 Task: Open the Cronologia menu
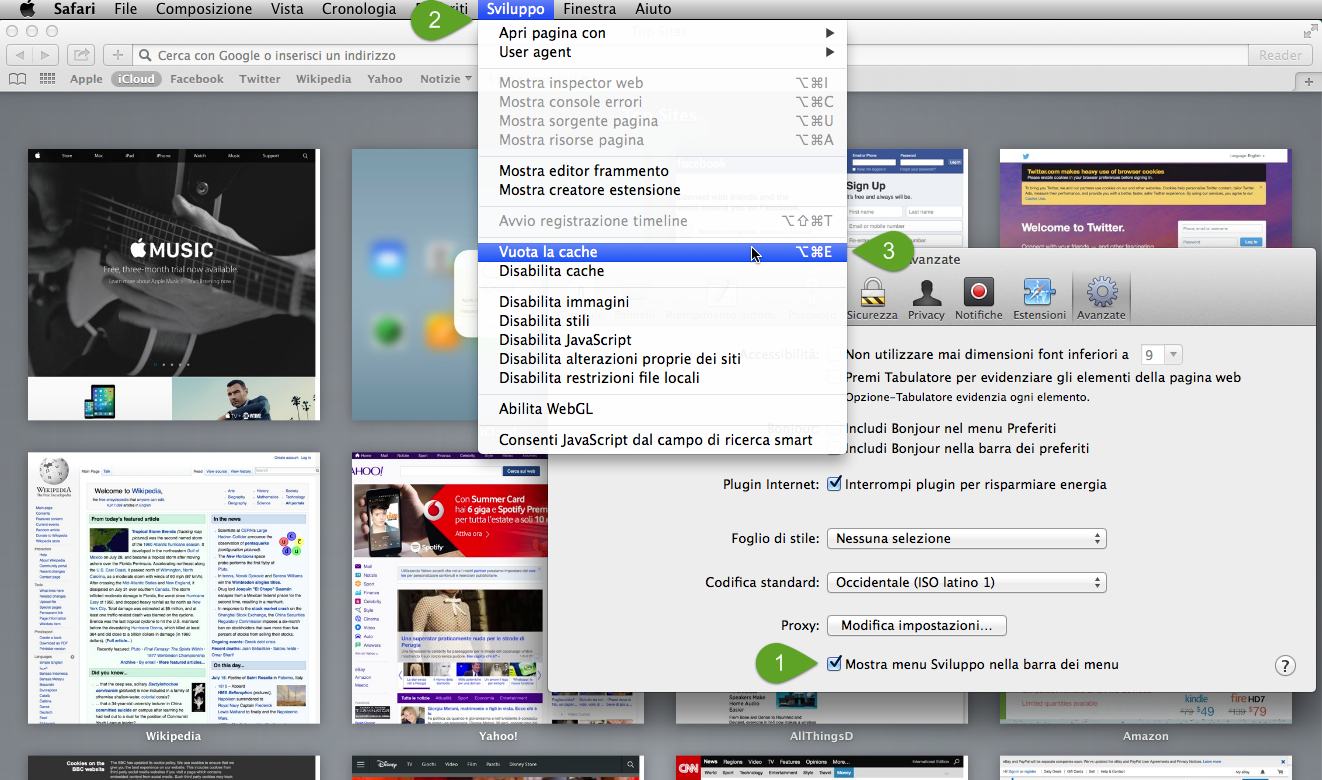(x=359, y=9)
